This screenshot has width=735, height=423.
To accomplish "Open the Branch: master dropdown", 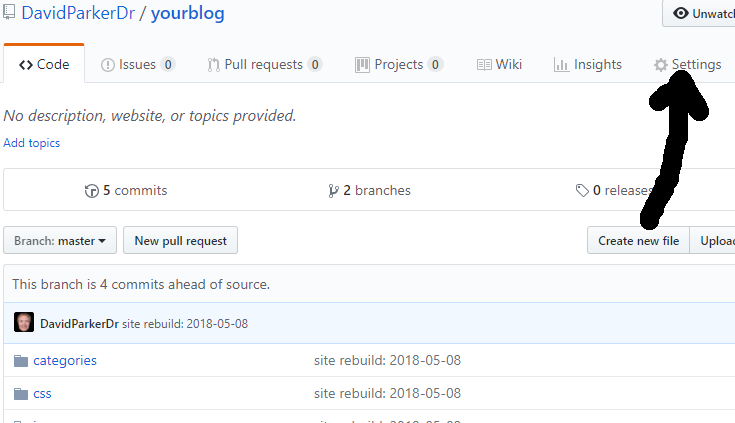I will (60, 241).
